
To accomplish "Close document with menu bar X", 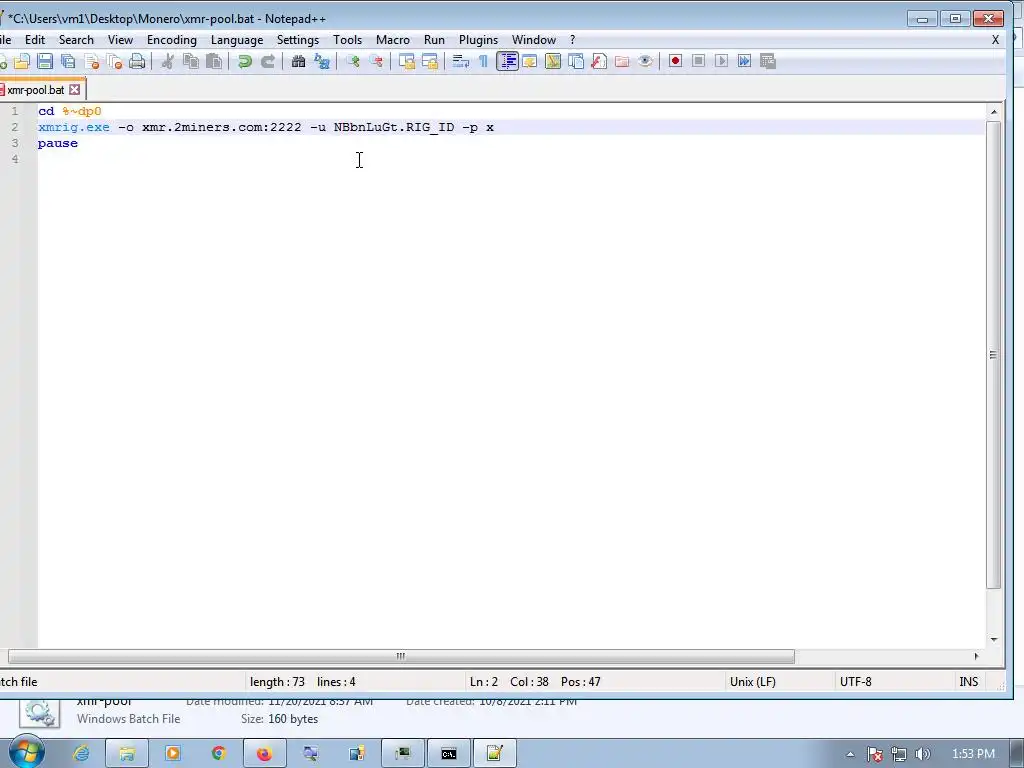I will coord(995,40).
